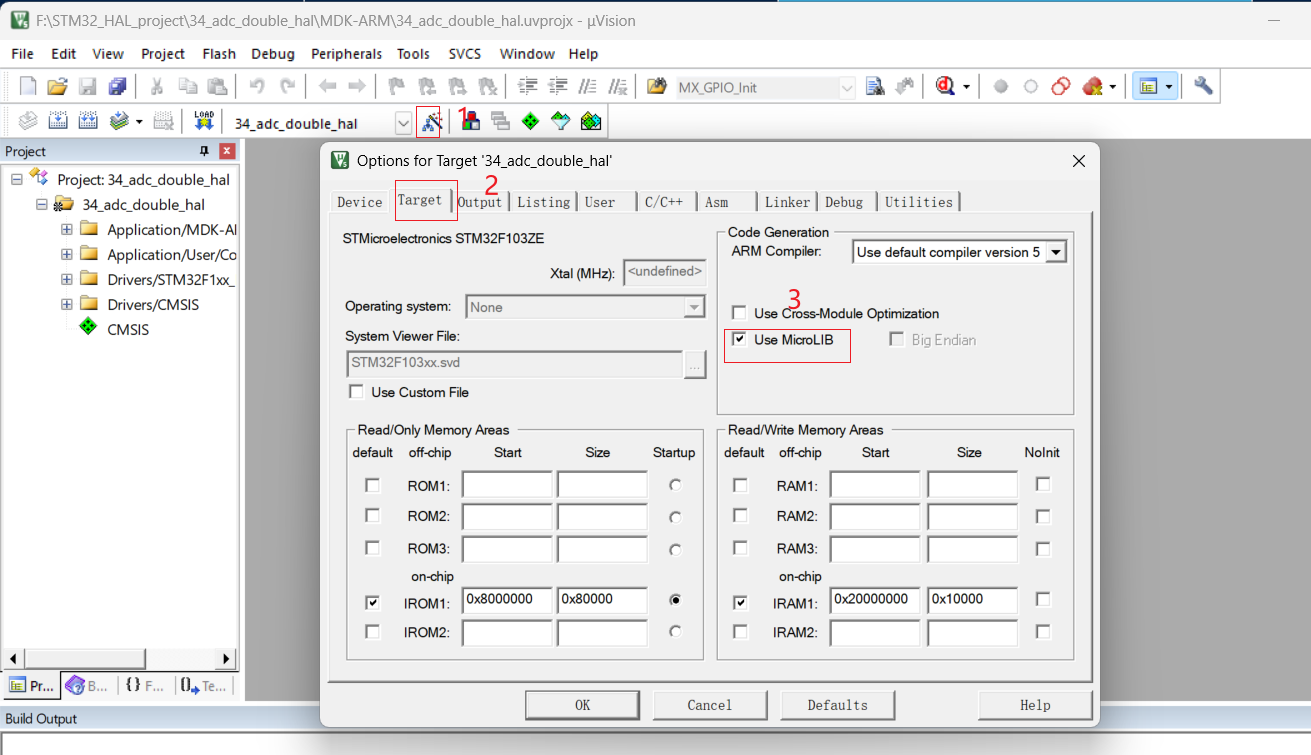This screenshot has width=1311, height=755.
Task: Click the System Viewer File browse button
Action: [x=695, y=365]
